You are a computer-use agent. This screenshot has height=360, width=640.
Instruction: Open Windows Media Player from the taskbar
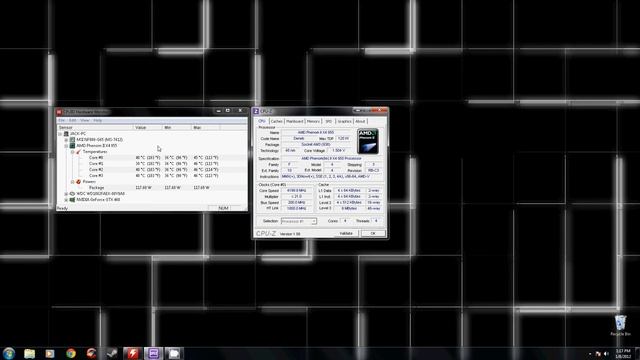[x=50, y=353]
